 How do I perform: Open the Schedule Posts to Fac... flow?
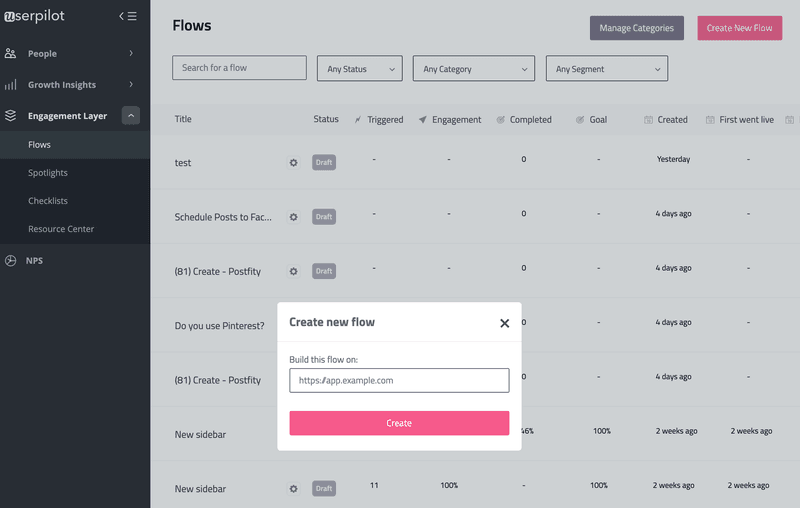[x=223, y=217]
